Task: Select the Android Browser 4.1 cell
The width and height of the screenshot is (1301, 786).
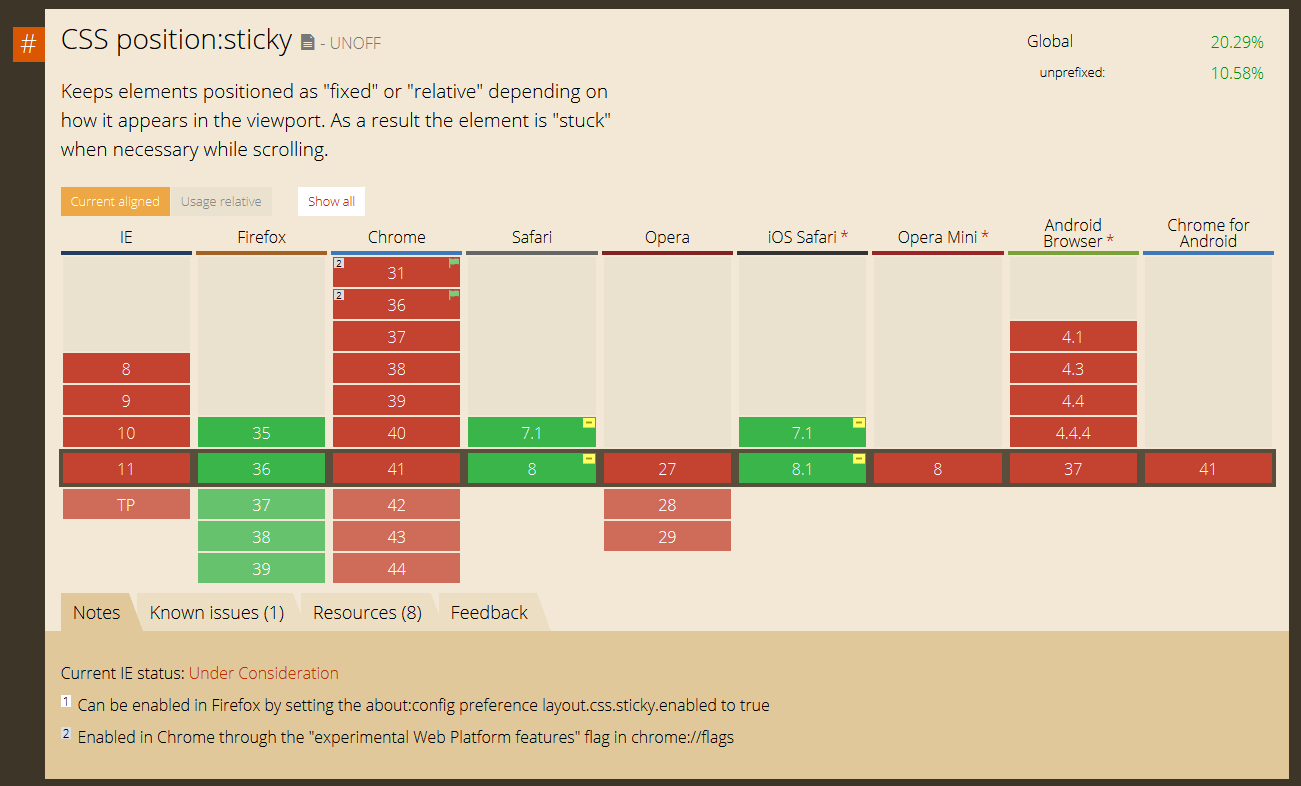Action: coord(1073,337)
